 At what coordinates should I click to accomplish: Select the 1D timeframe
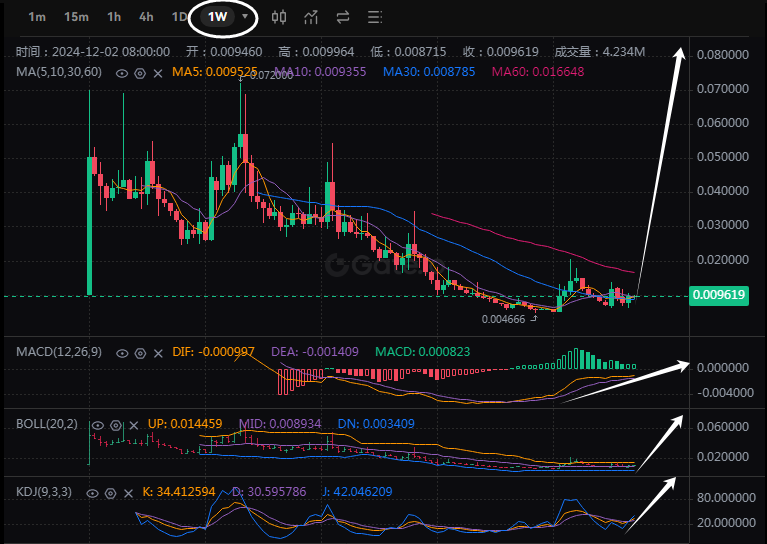pos(179,17)
